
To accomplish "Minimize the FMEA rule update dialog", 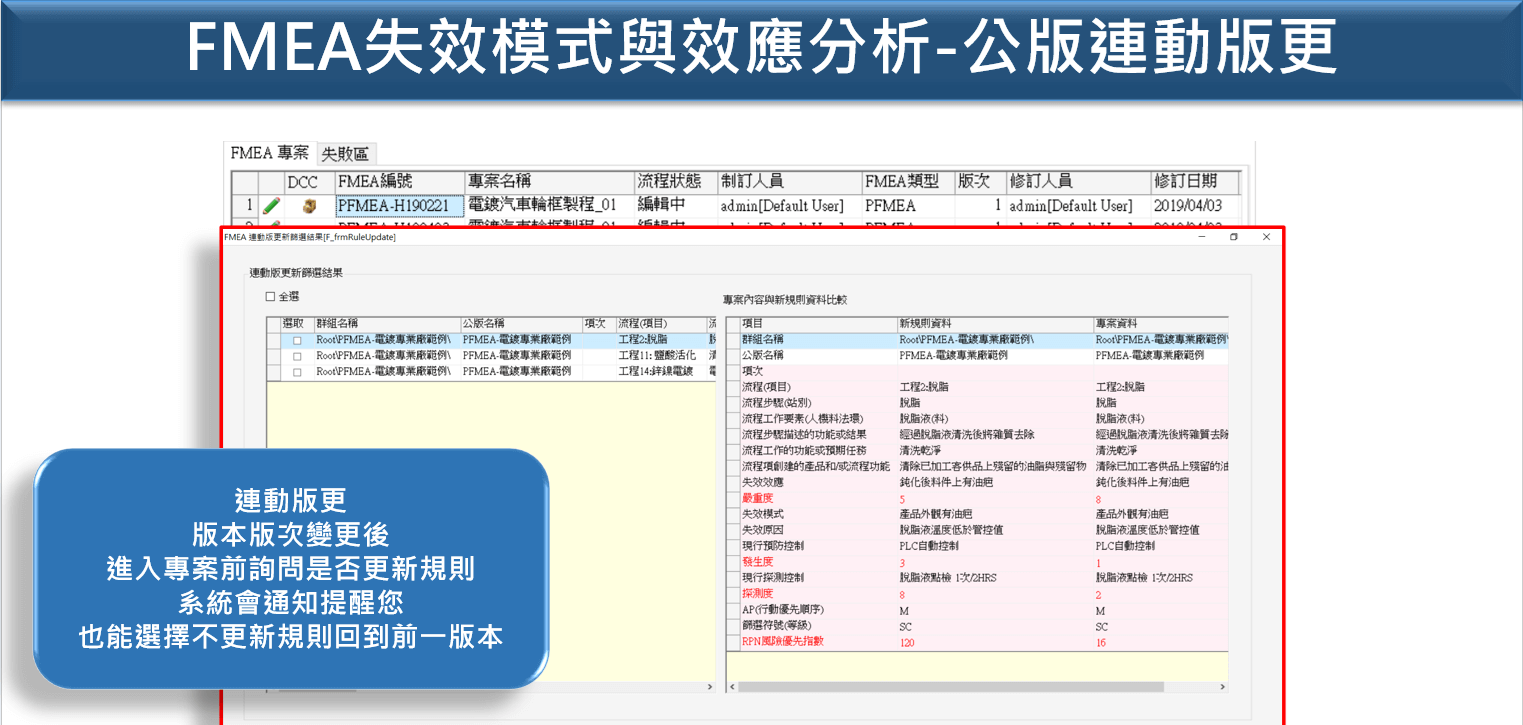I will pyautogui.click(x=1202, y=237).
